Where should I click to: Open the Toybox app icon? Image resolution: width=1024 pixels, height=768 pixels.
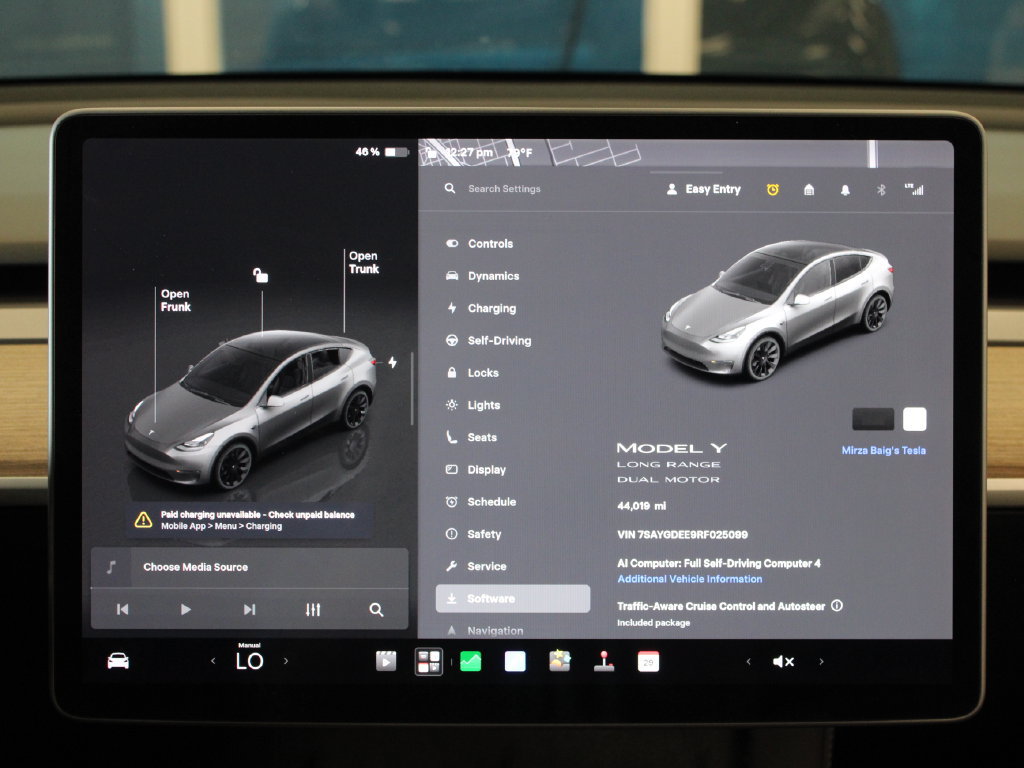pyautogui.click(x=560, y=661)
